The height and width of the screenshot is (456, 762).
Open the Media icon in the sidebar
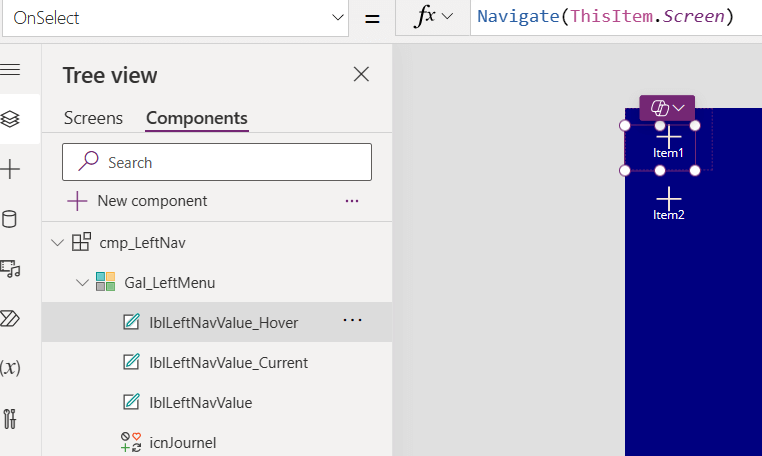10,269
